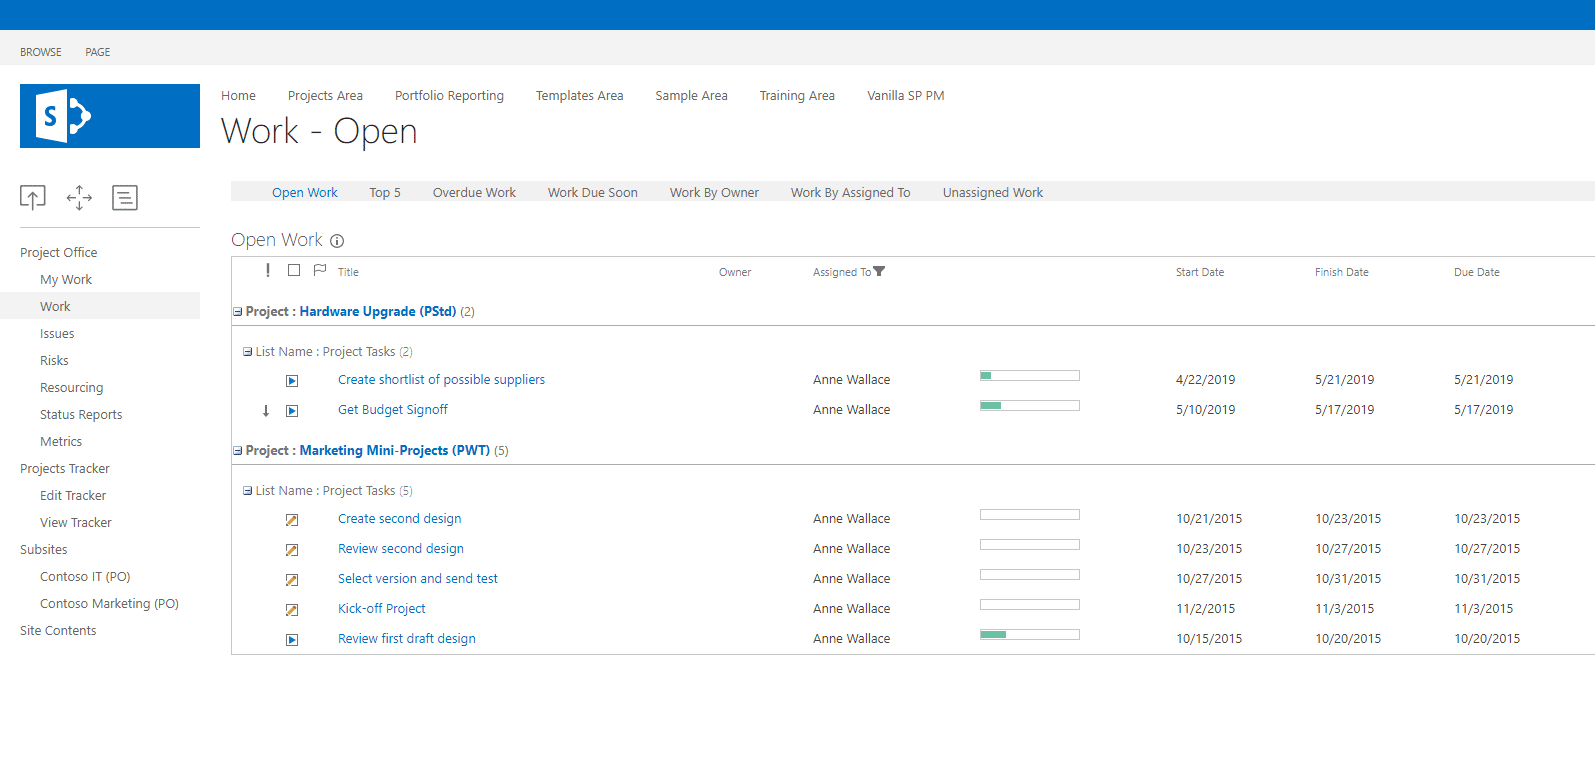Sort by the Due Date column header
The width and height of the screenshot is (1595, 767).
[x=1477, y=272]
